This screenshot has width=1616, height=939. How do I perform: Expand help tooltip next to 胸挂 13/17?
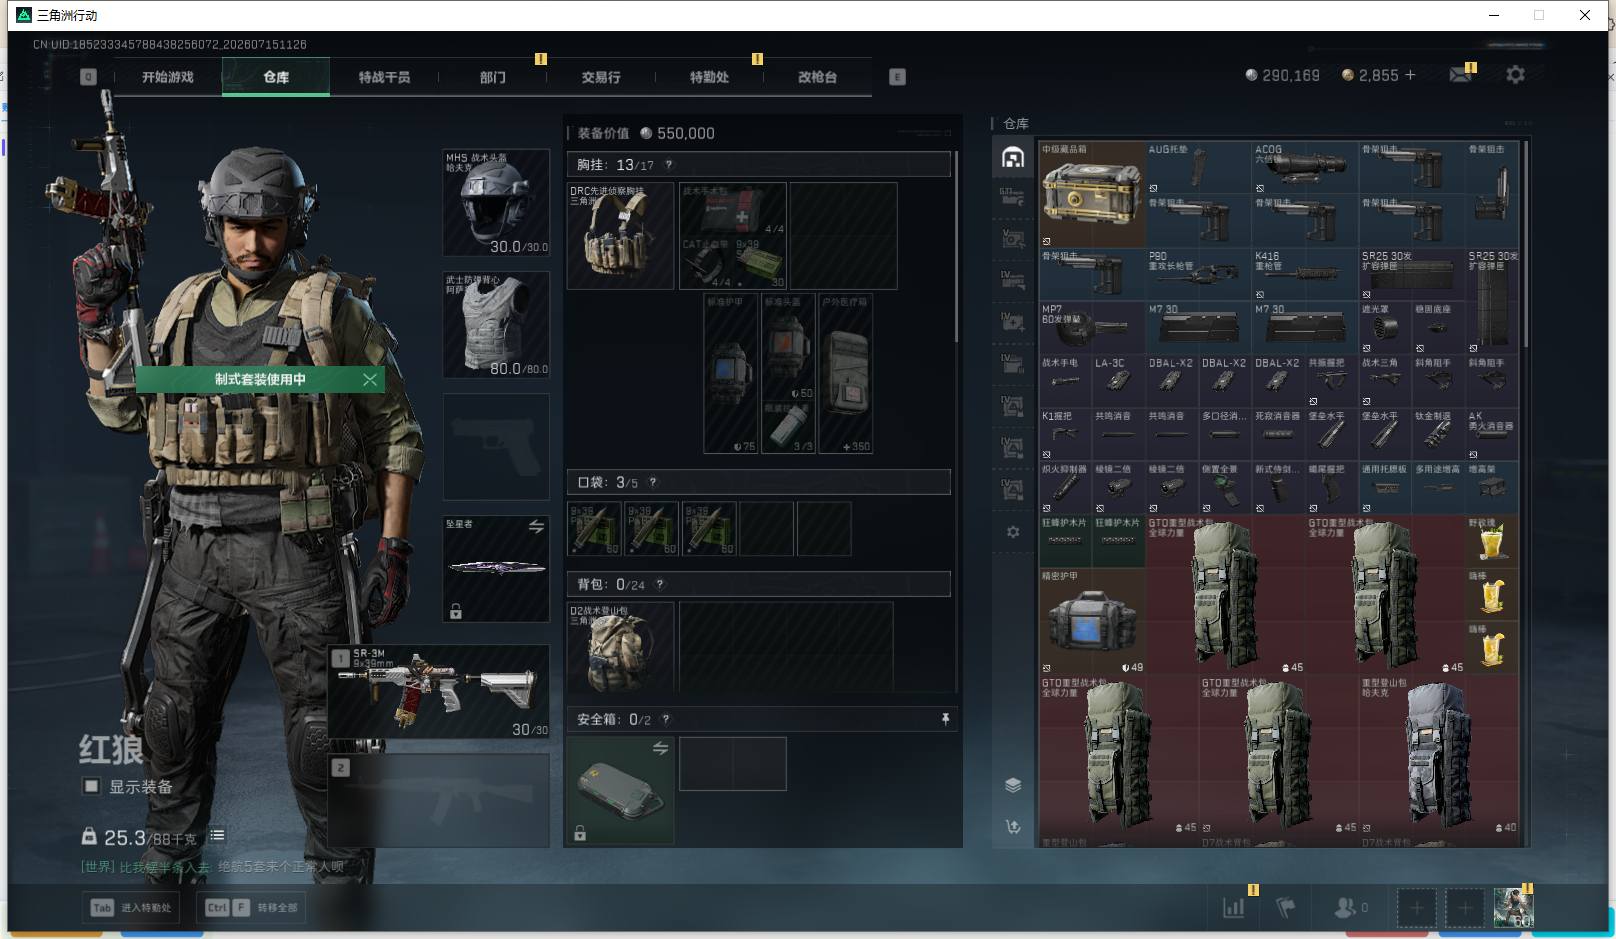pyautogui.click(x=669, y=165)
